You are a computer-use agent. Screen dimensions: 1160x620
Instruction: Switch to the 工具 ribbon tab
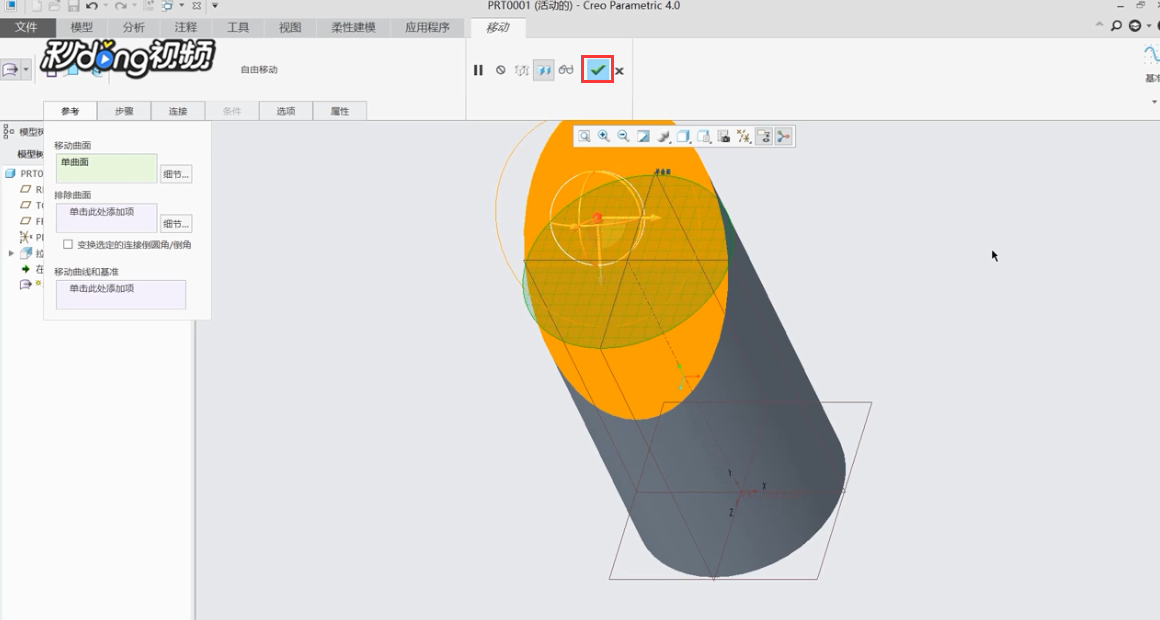click(x=238, y=27)
